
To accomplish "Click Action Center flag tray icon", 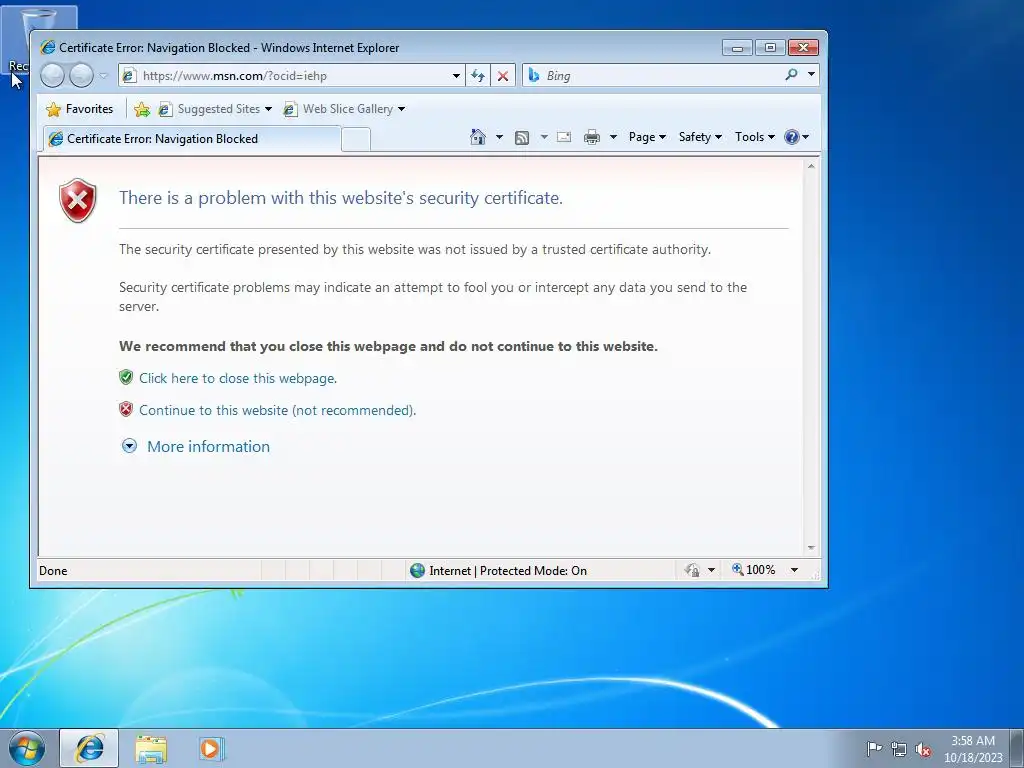I will 874,749.
